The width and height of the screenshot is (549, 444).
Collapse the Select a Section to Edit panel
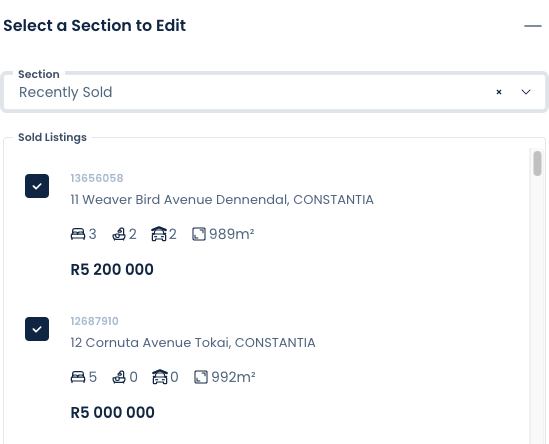[533, 26]
